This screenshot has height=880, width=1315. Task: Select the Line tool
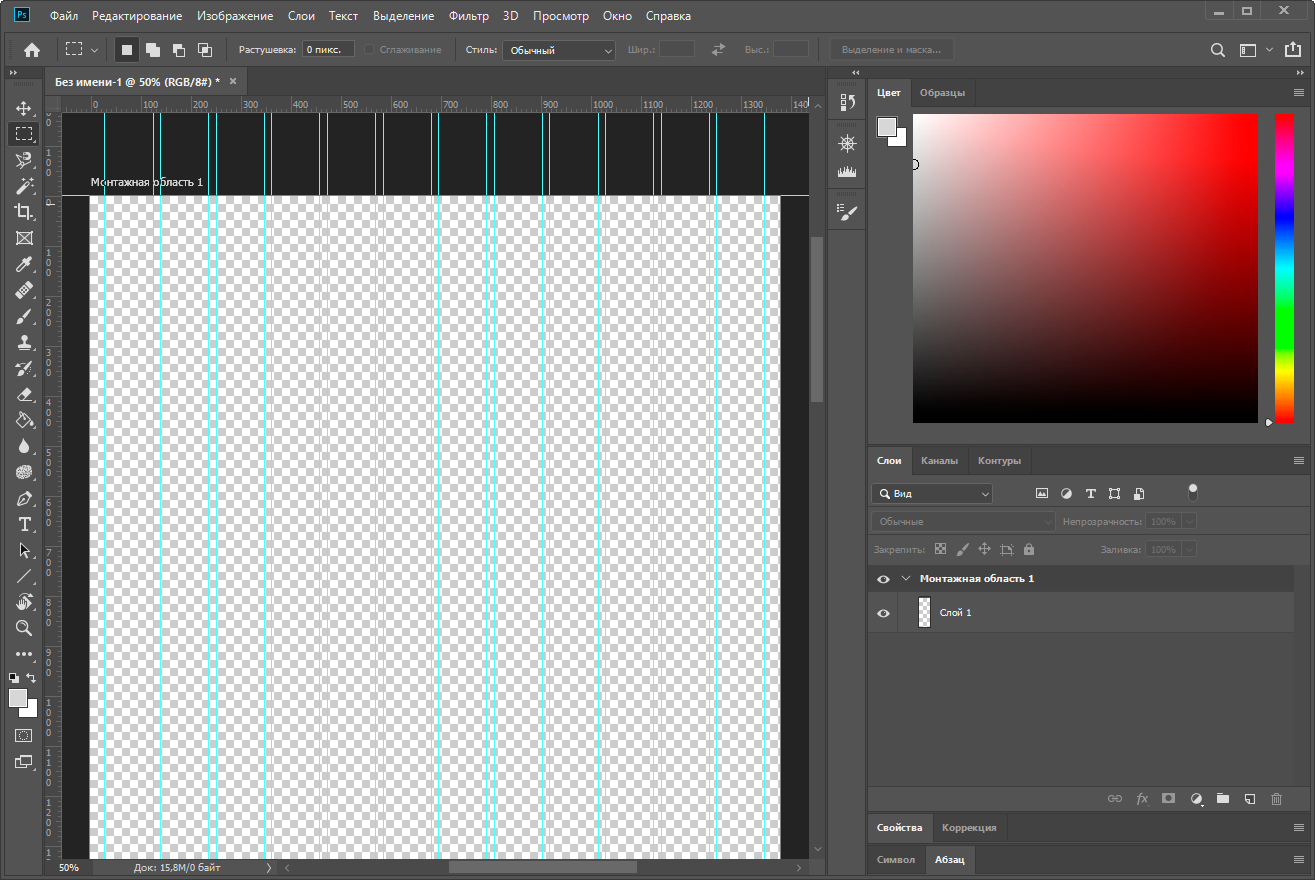(24, 576)
